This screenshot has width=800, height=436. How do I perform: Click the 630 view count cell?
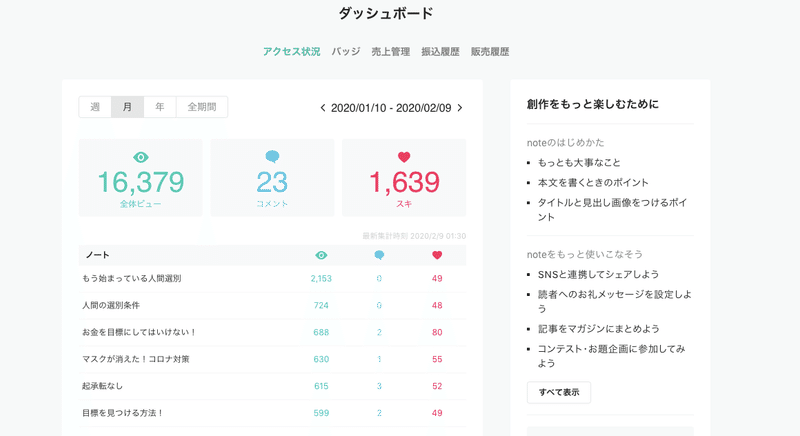[x=321, y=360]
